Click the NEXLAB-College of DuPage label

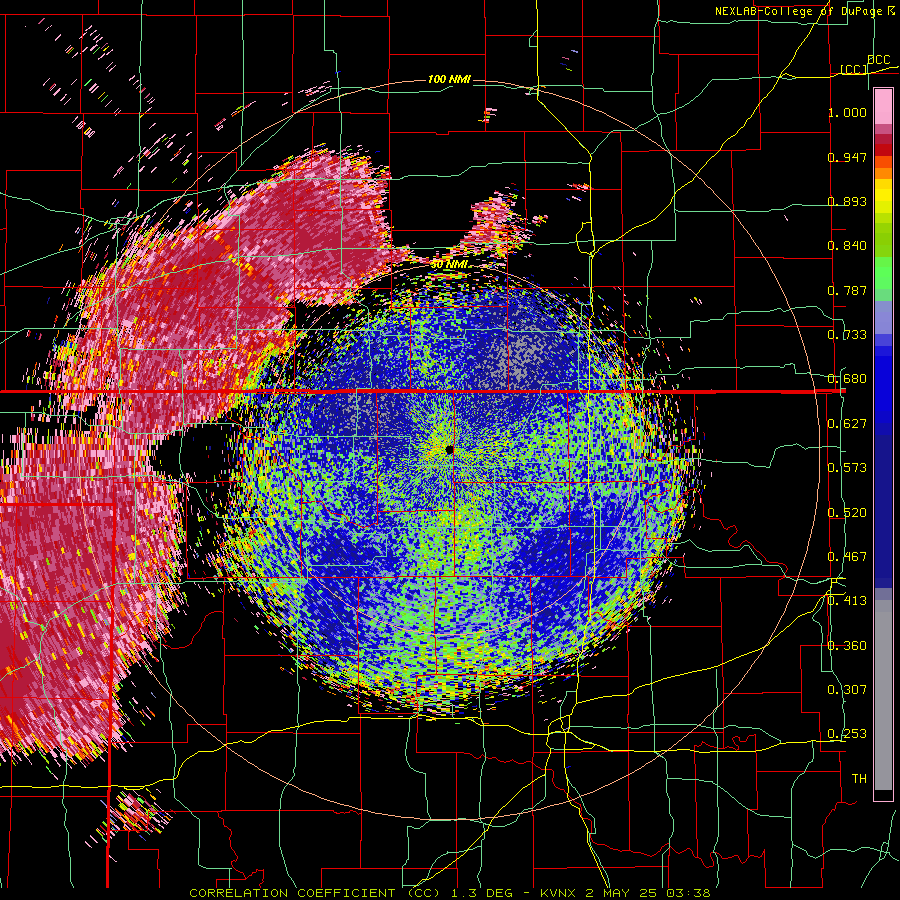pos(801,11)
